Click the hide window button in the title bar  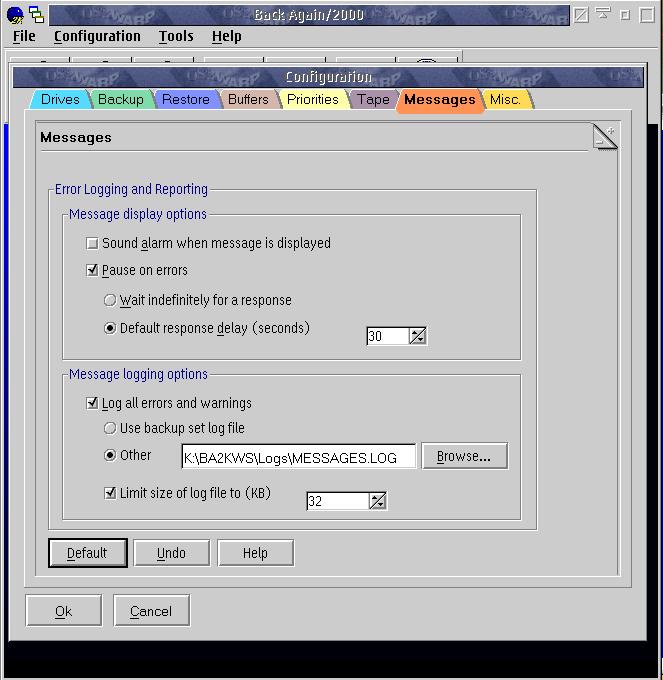581,15
